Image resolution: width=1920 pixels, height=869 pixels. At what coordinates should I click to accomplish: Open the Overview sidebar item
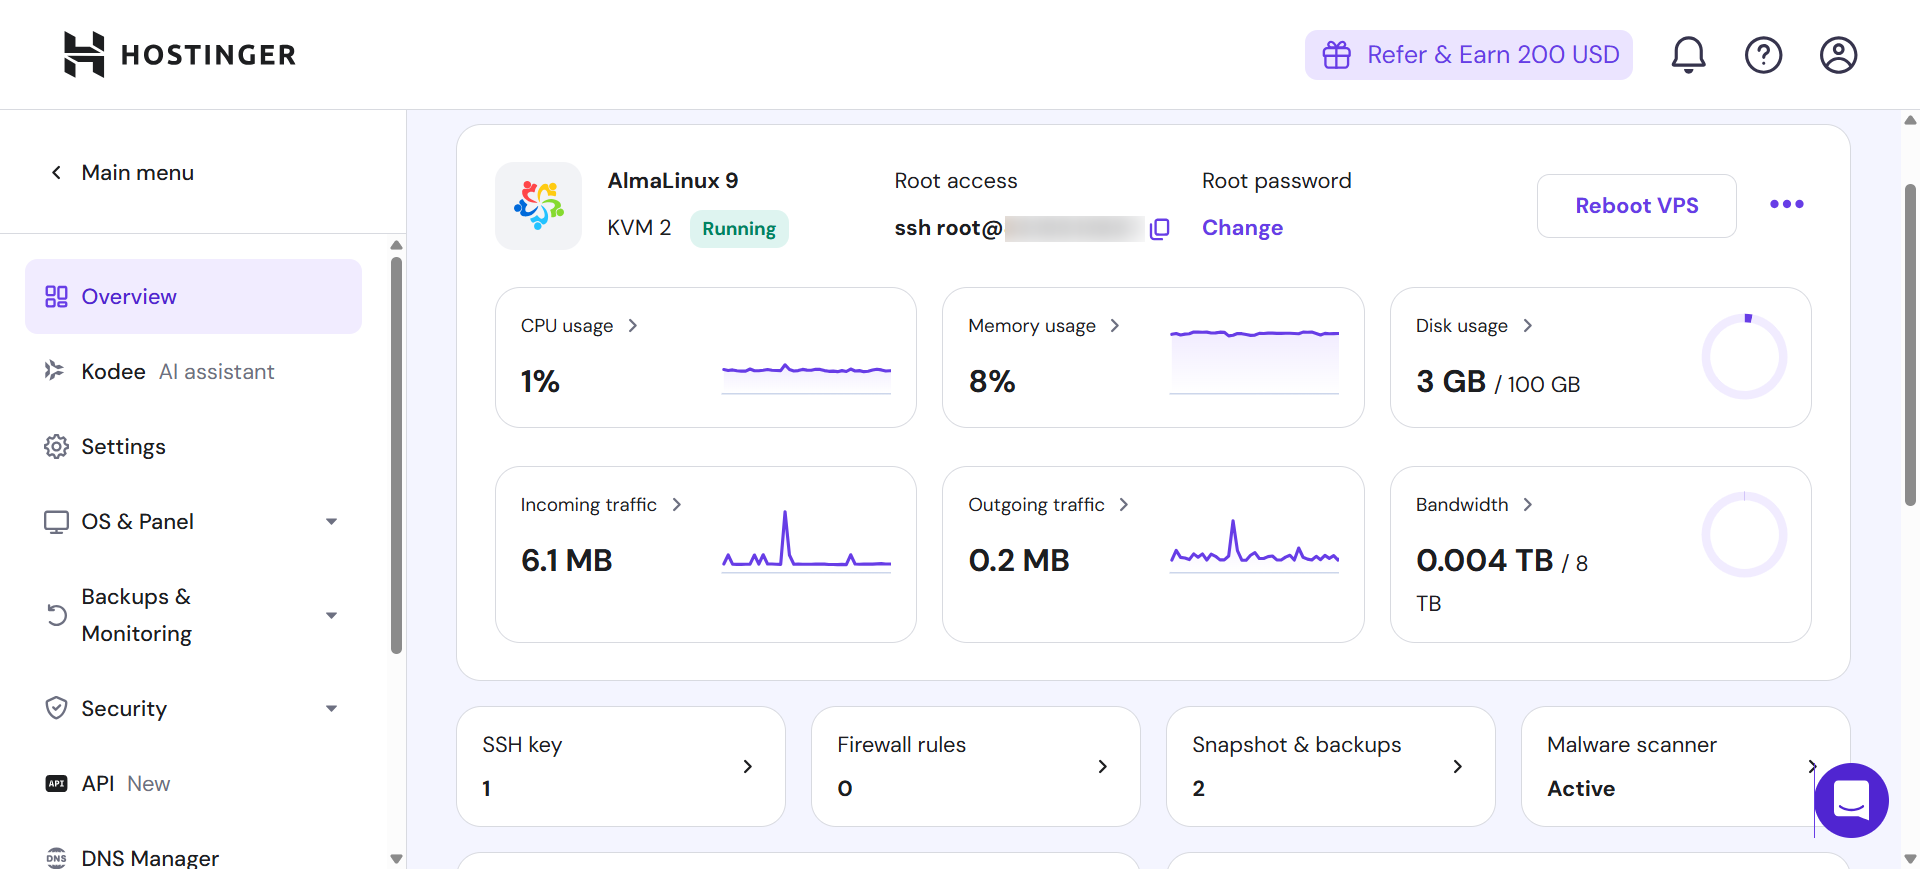193,297
